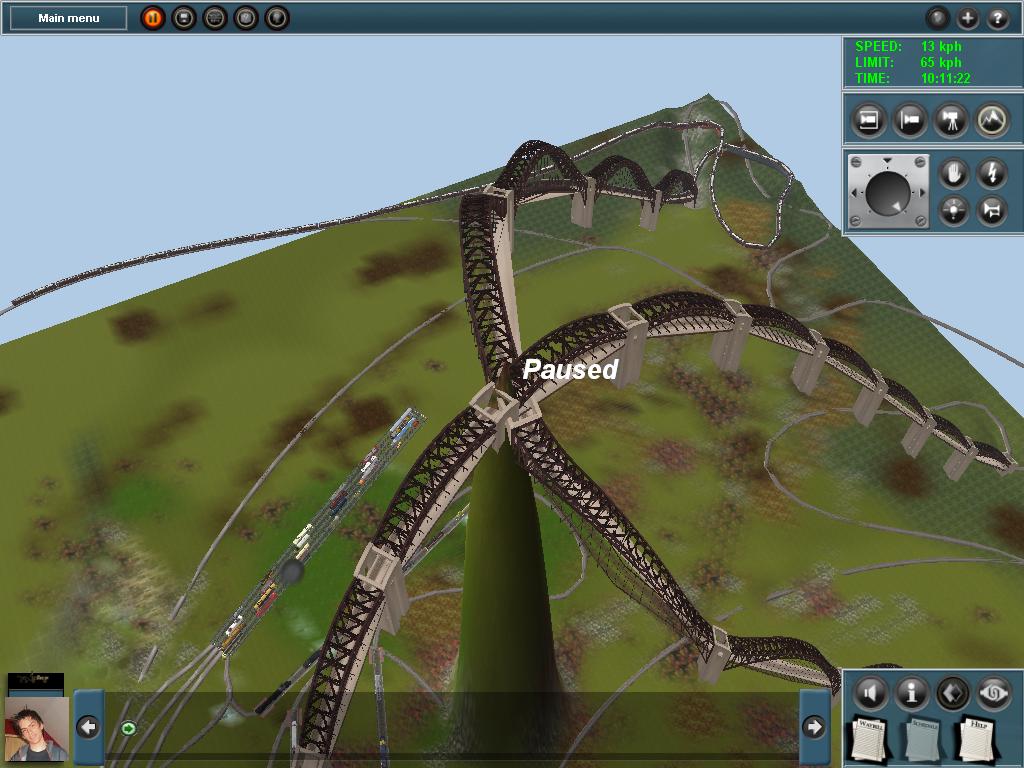Screen dimensions: 1024x768
Task: Click the dial's right arrow
Action: pyautogui.click(x=921, y=193)
